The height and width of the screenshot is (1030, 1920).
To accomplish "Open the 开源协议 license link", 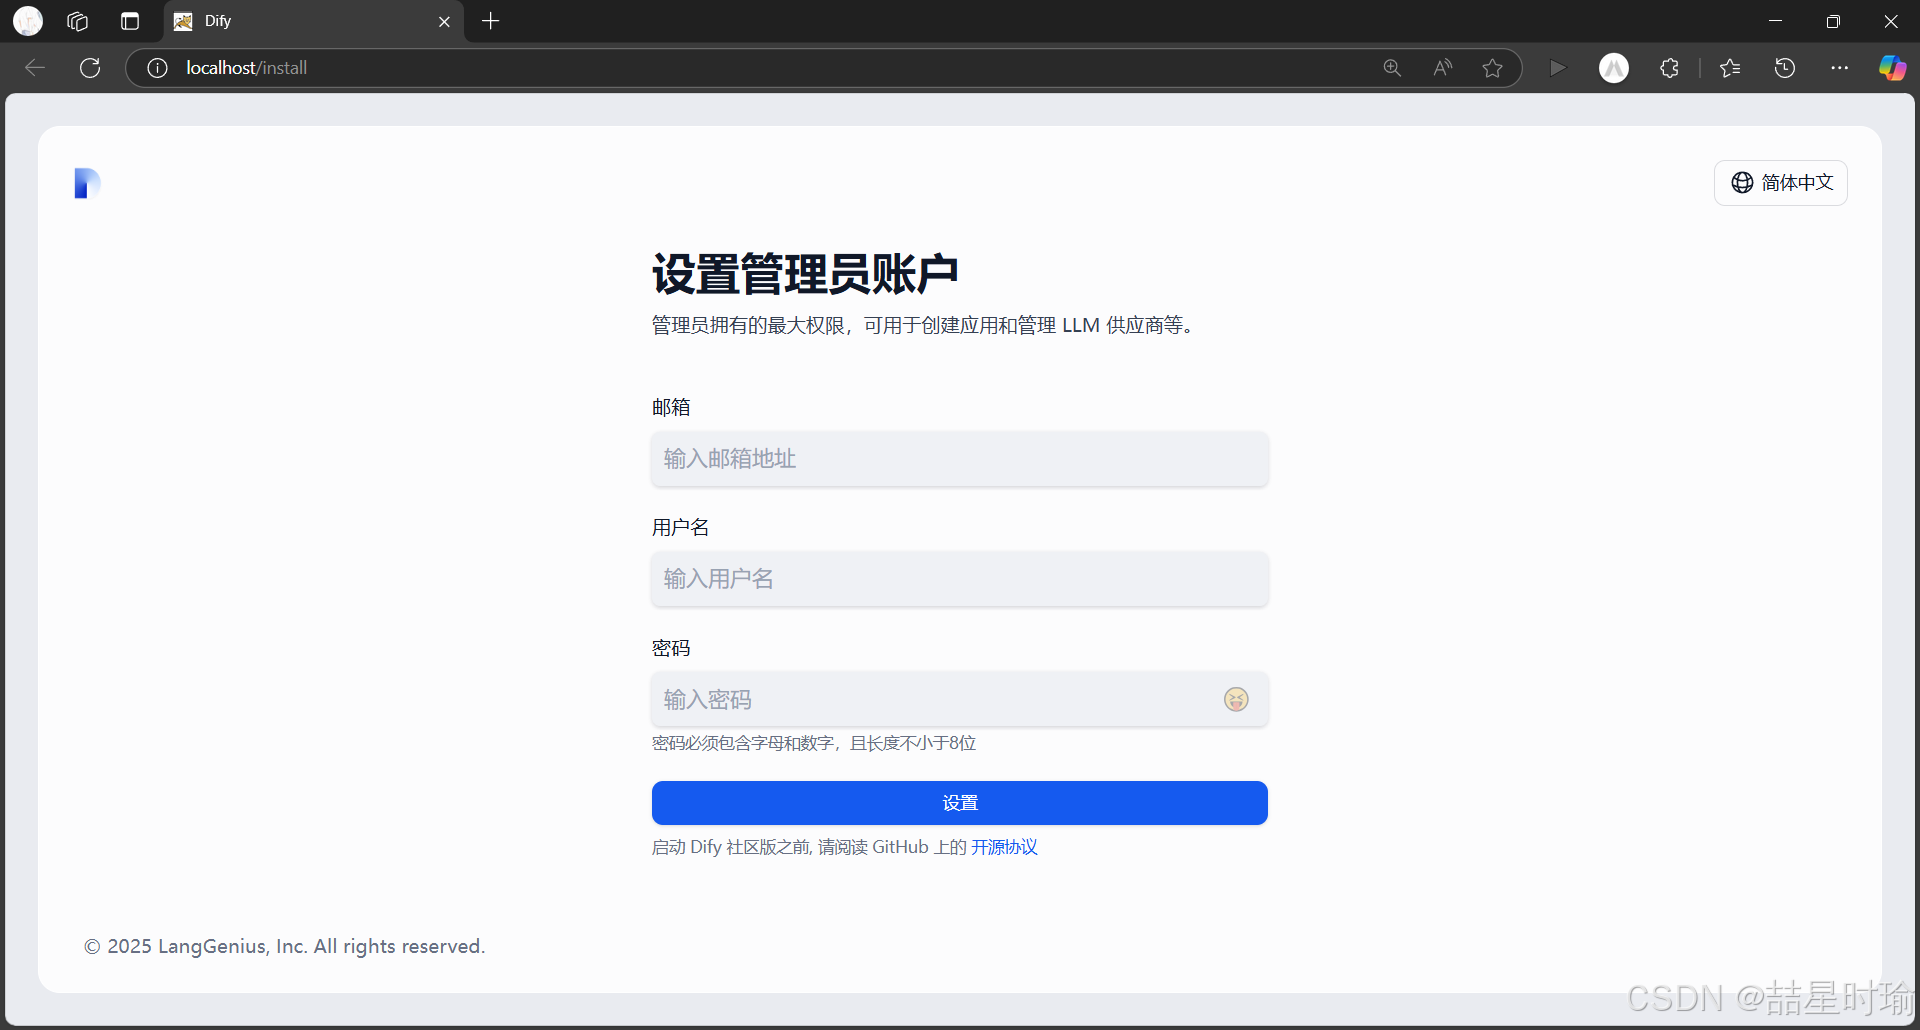I will (x=1004, y=847).
